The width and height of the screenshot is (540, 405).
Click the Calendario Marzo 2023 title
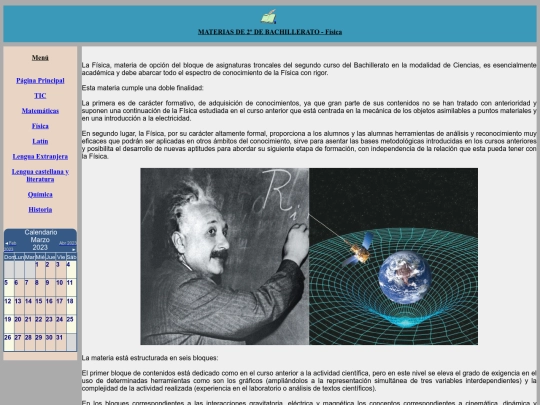tap(40, 240)
